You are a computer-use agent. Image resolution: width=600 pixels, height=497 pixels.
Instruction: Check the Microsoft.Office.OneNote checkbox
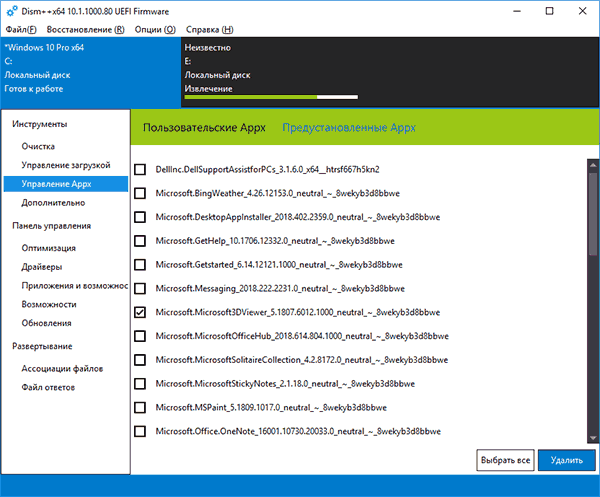[x=140, y=431]
